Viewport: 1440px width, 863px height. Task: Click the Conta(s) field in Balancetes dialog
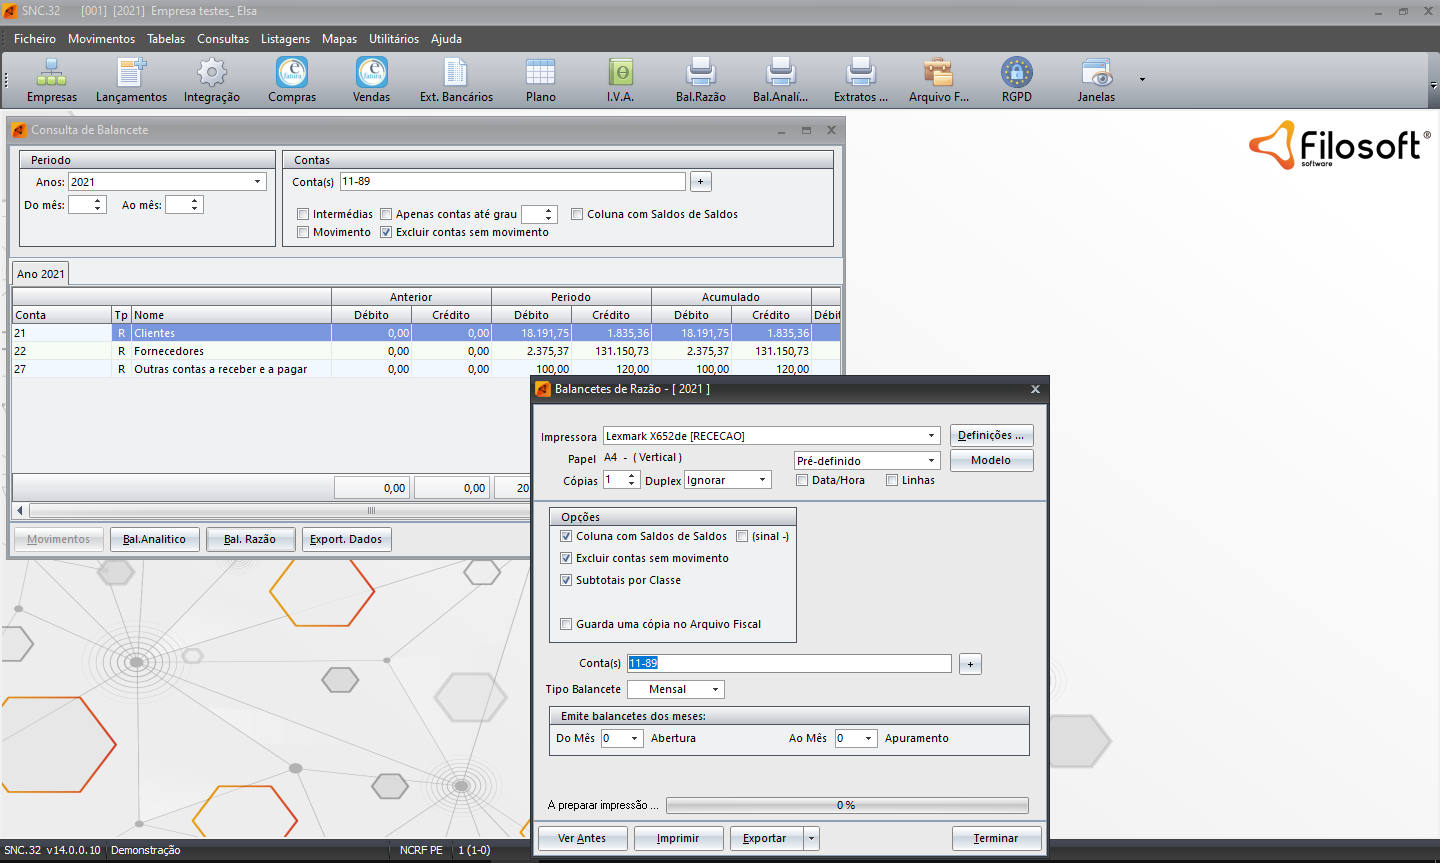pos(789,663)
